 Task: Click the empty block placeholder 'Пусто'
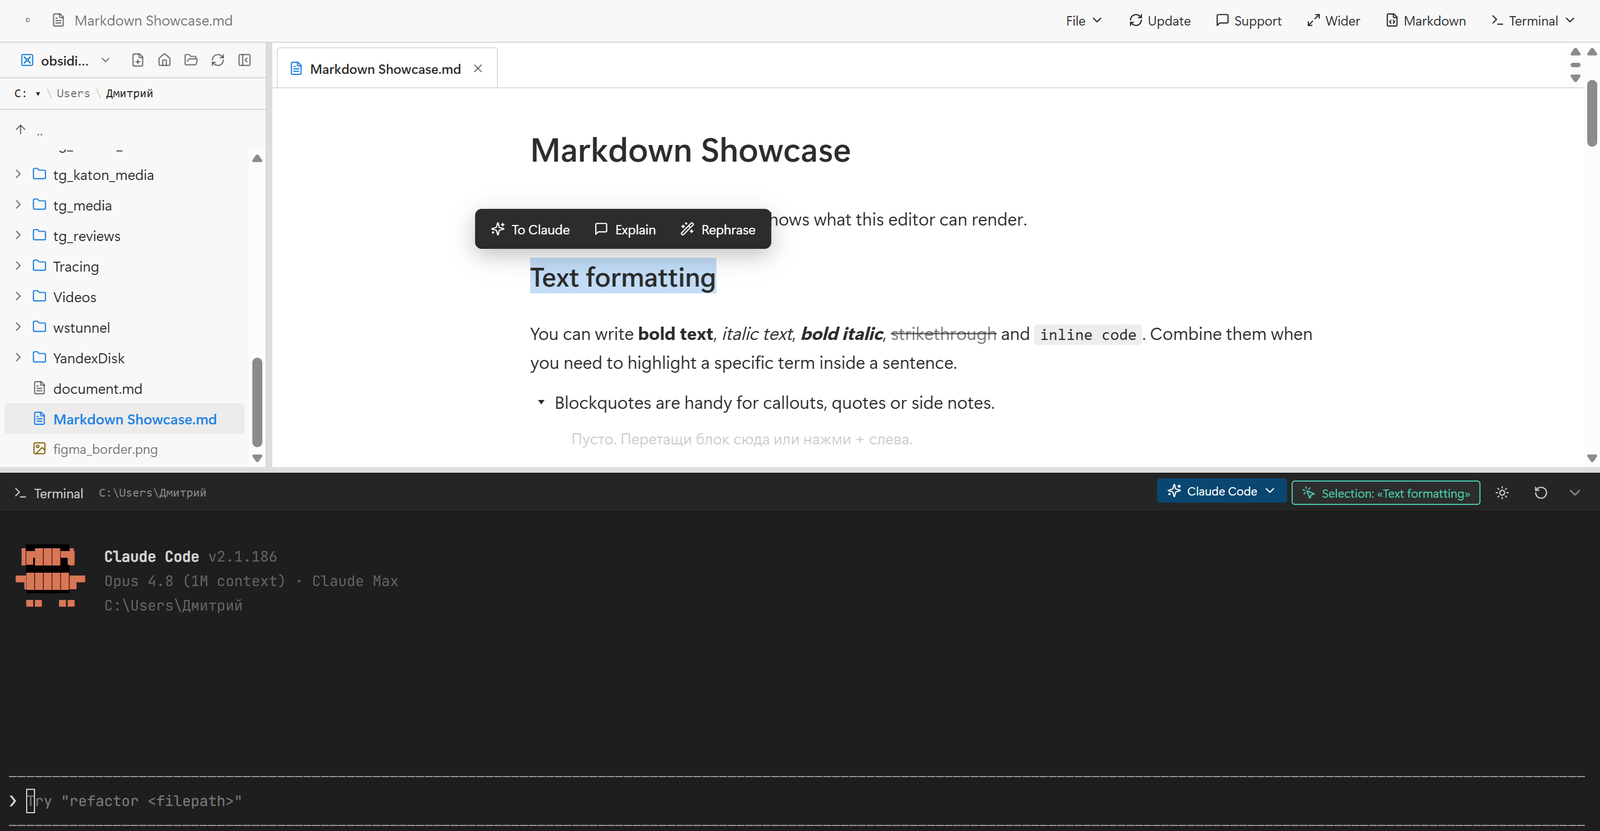pyautogui.click(x=741, y=439)
